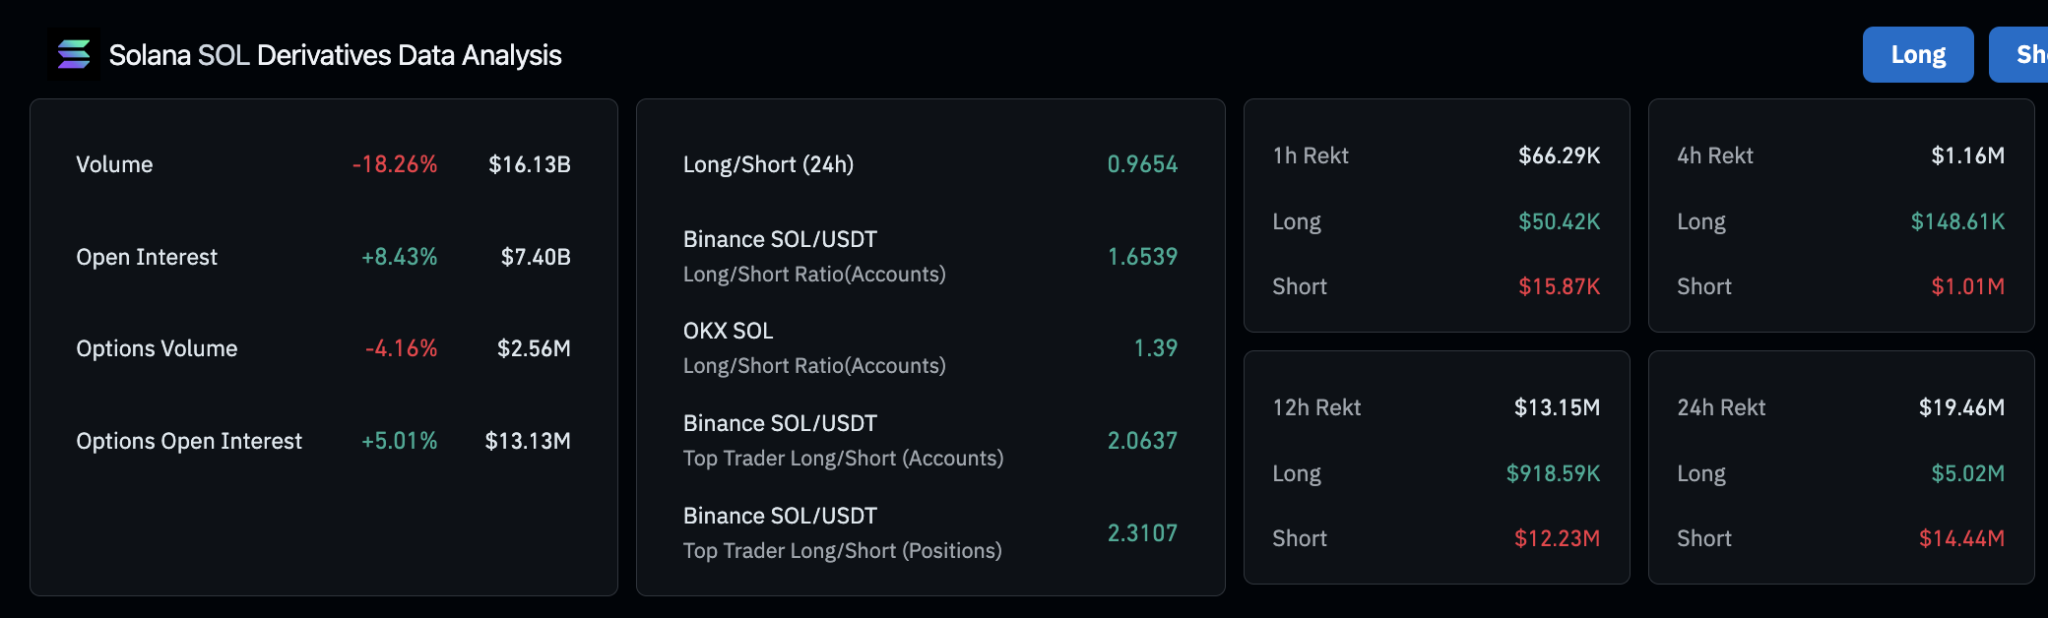The width and height of the screenshot is (2048, 618).
Task: Click the 24h Rekt total $19.46M
Action: click(x=1961, y=408)
